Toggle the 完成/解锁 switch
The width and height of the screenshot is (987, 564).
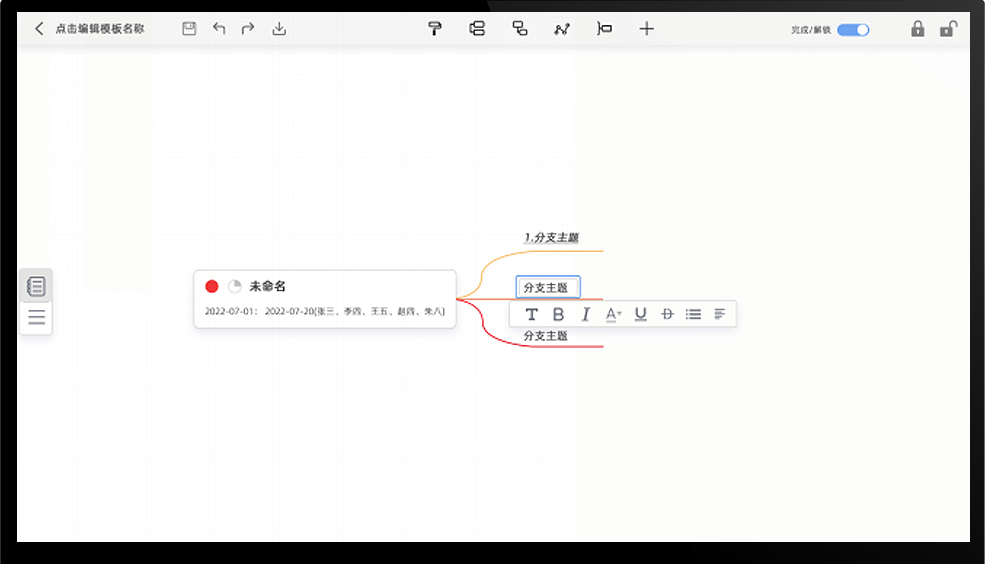click(854, 30)
